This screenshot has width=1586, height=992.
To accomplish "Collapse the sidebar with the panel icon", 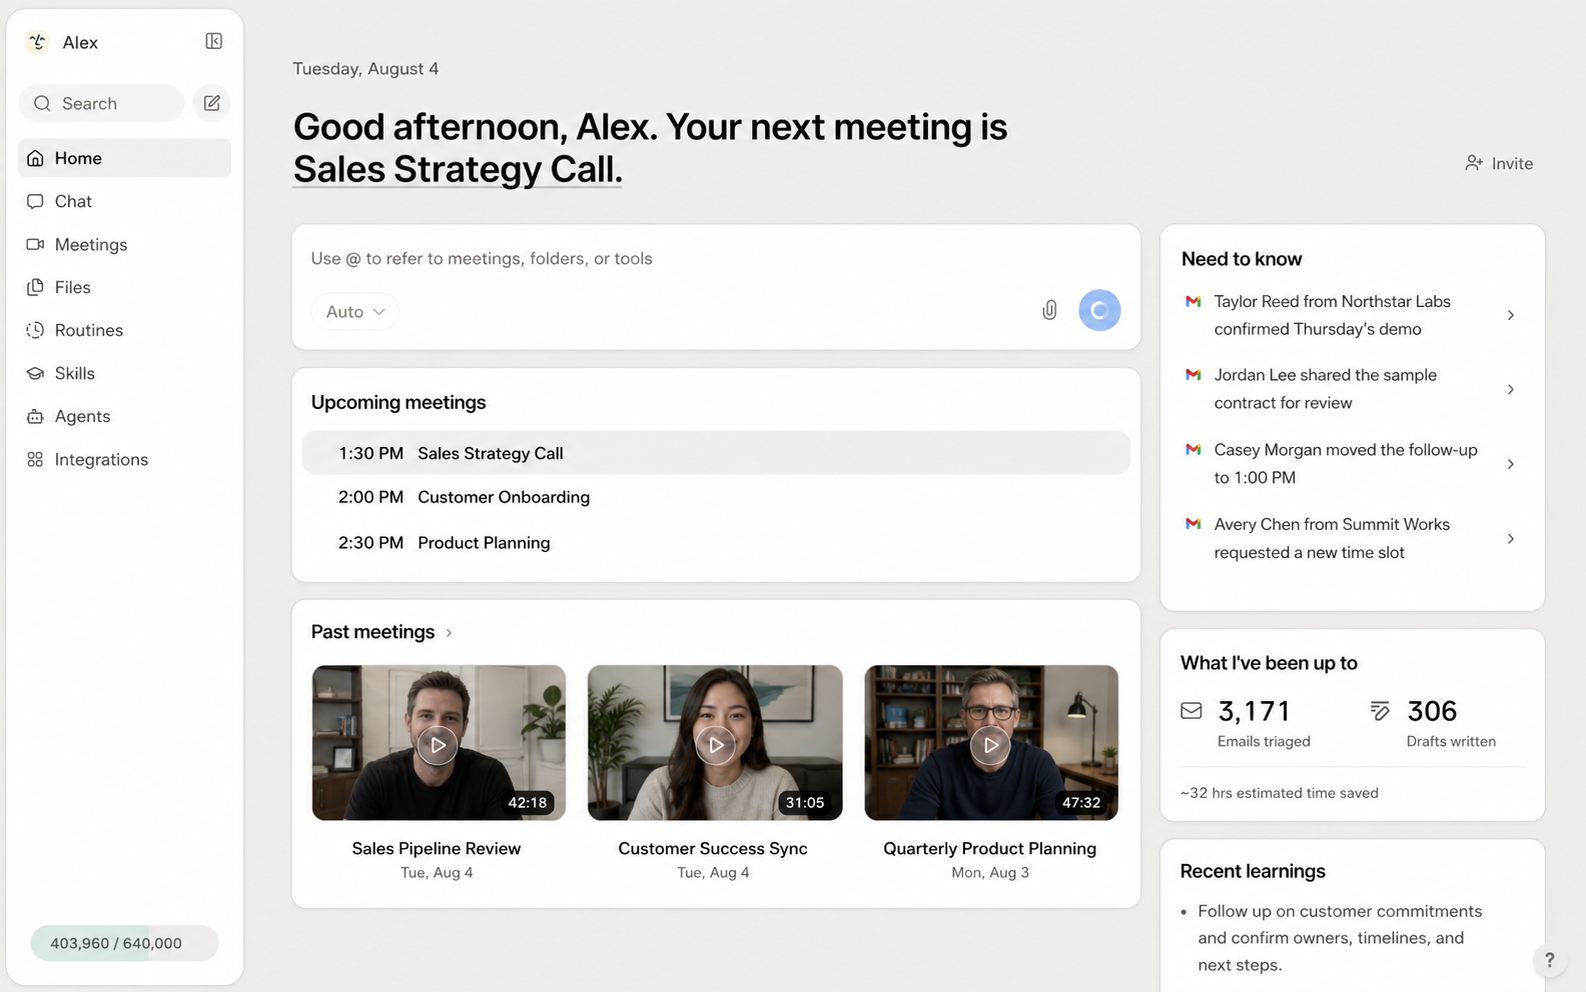I will 214,41.
